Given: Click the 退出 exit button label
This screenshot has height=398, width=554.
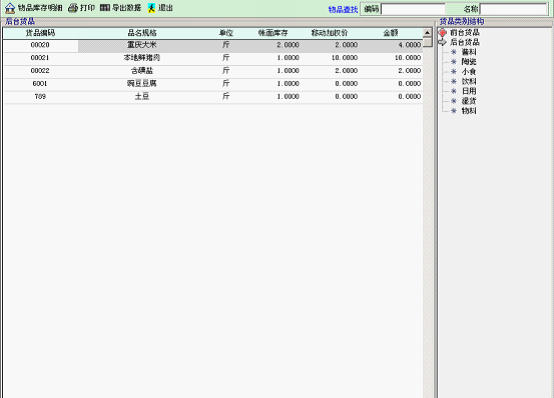Looking at the screenshot, I should point(165,8).
